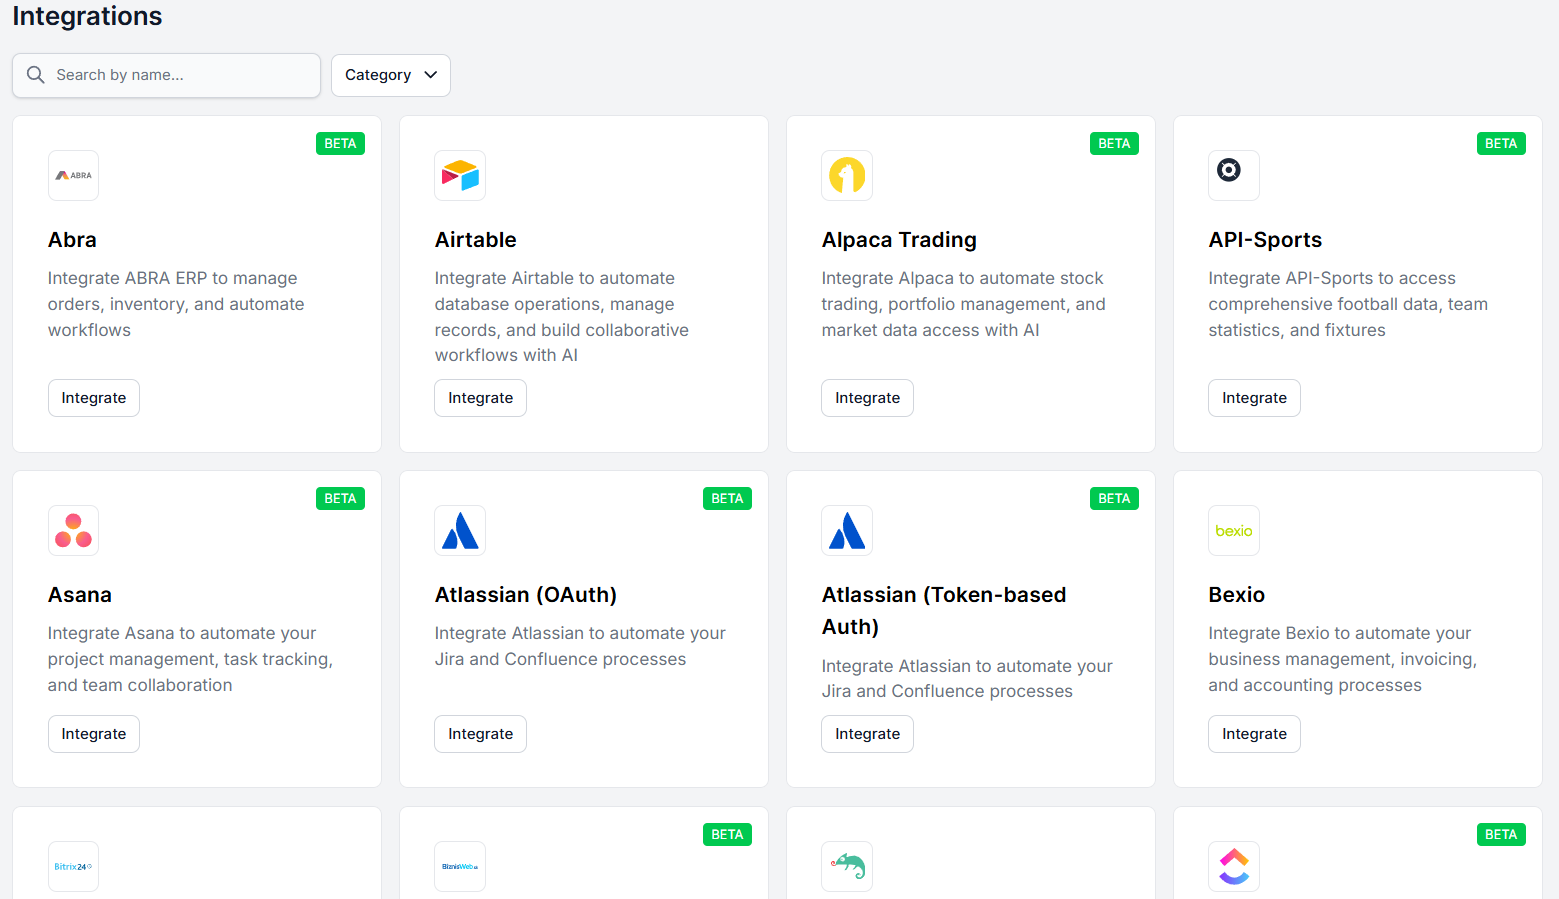This screenshot has width=1559, height=899.
Task: Click the BETA badge on Asana card
Action: pyautogui.click(x=340, y=499)
